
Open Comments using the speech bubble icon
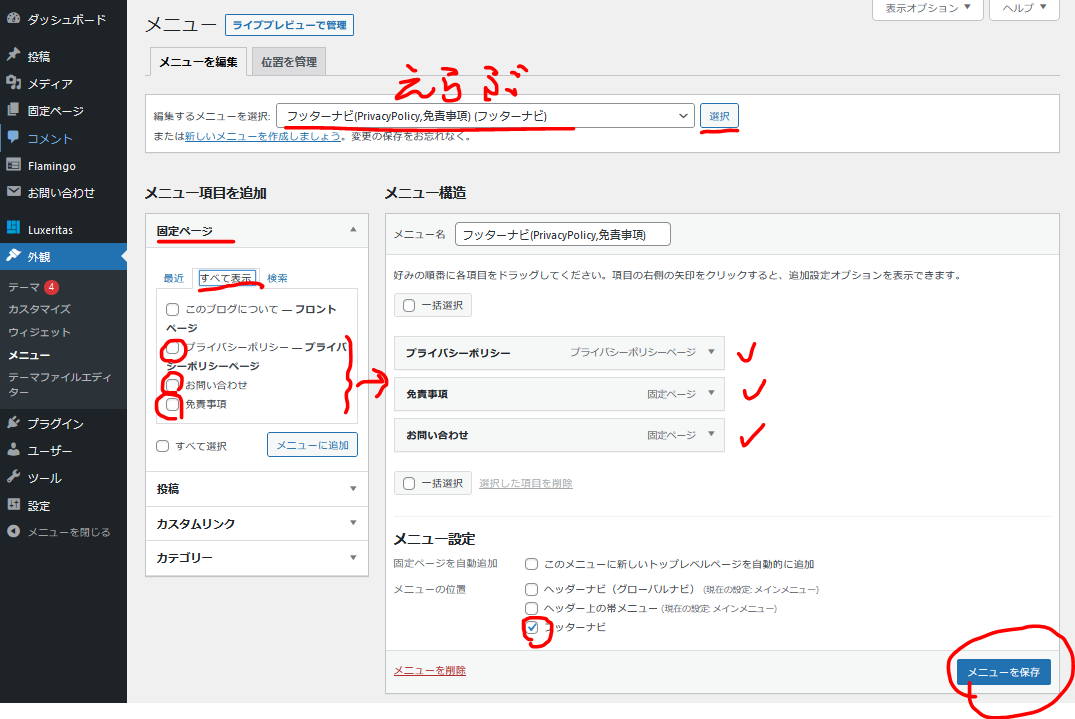pyautogui.click(x=14, y=138)
